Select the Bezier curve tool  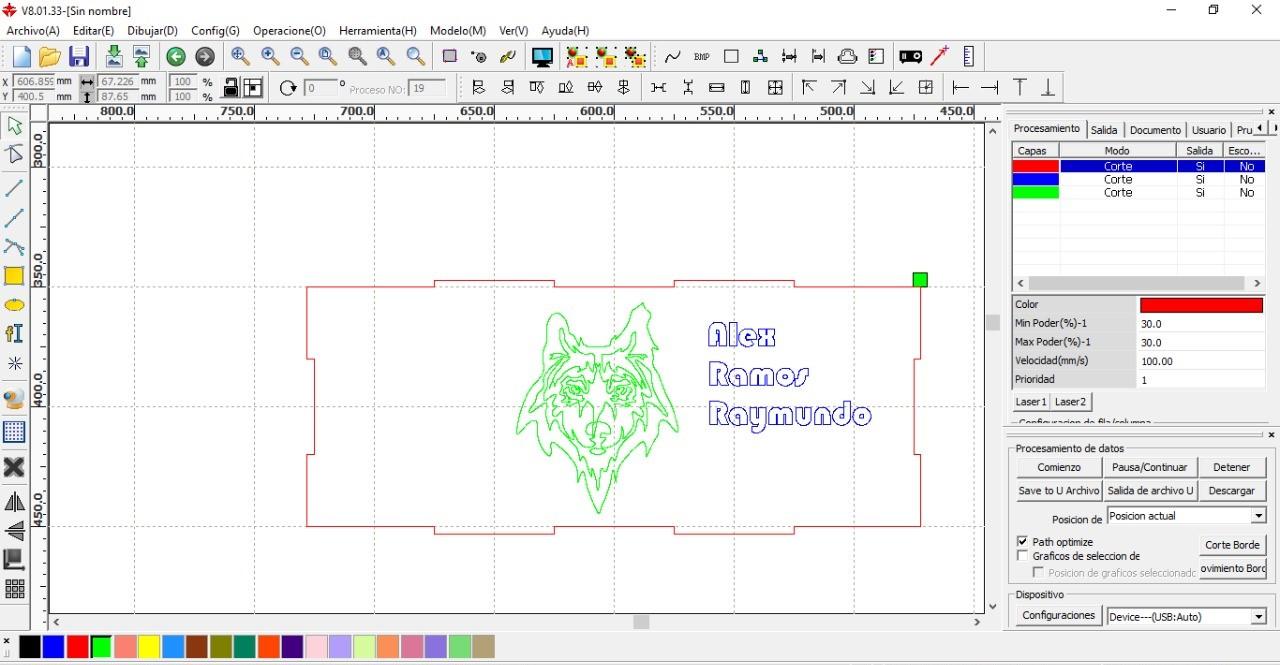point(15,247)
